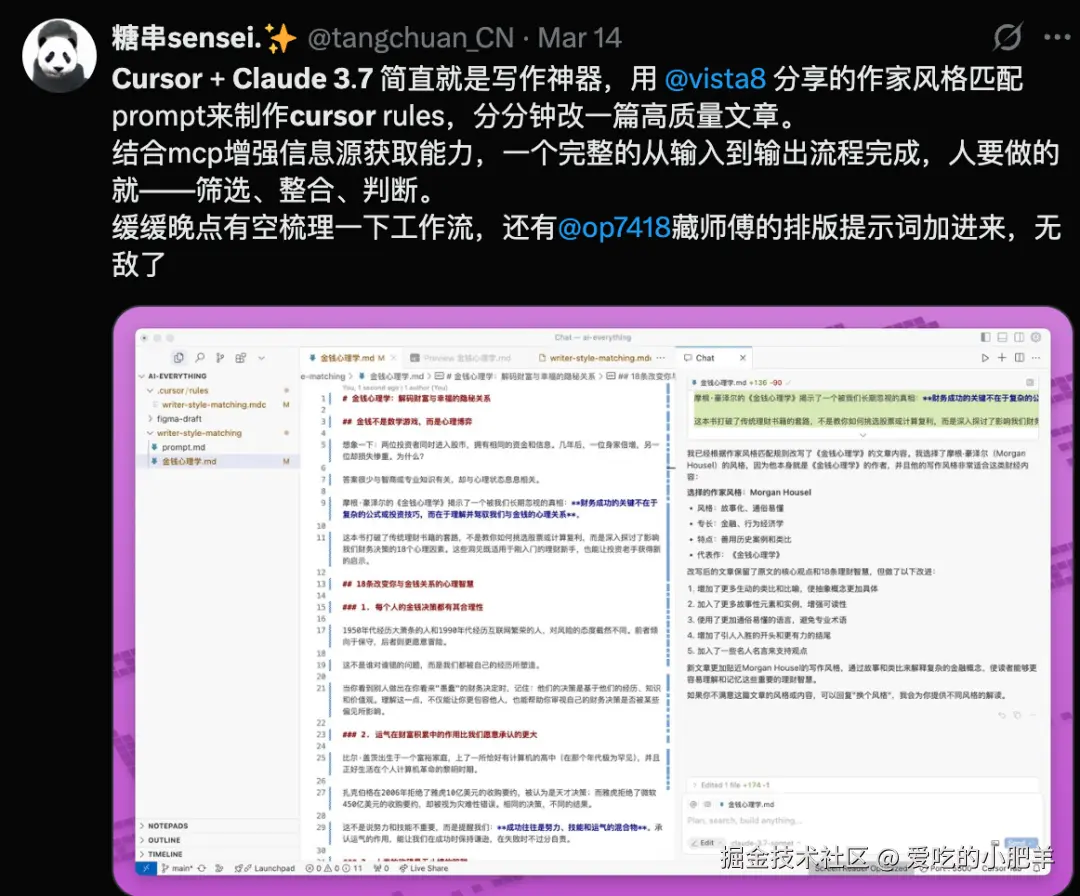Click the 糖串sensei display name
This screenshot has height=896, width=1080.
(x=204, y=38)
